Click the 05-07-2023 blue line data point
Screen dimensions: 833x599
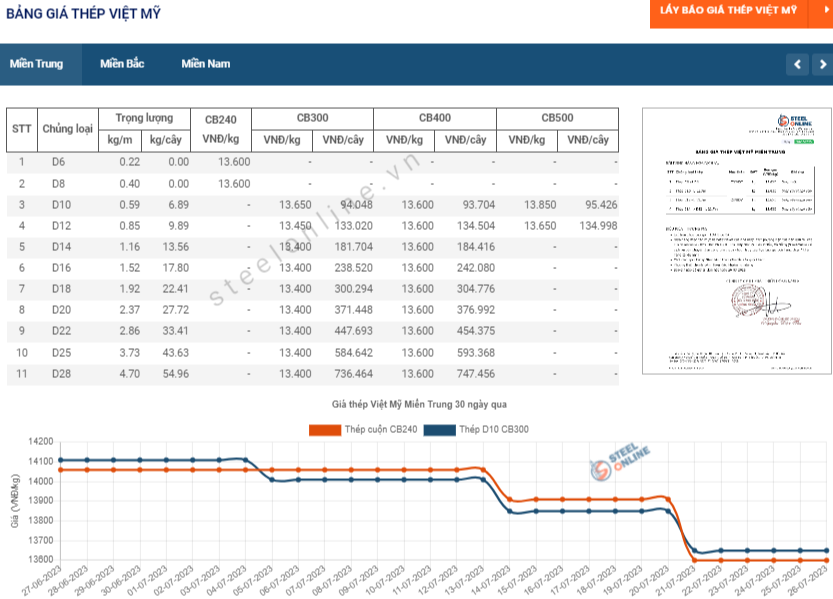pos(272,480)
